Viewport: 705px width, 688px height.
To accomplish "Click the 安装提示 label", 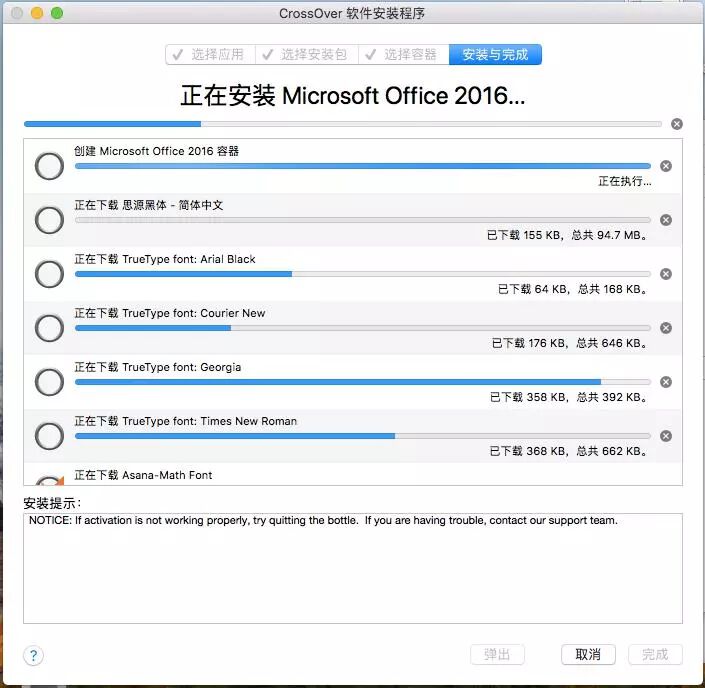I will pos(52,503).
